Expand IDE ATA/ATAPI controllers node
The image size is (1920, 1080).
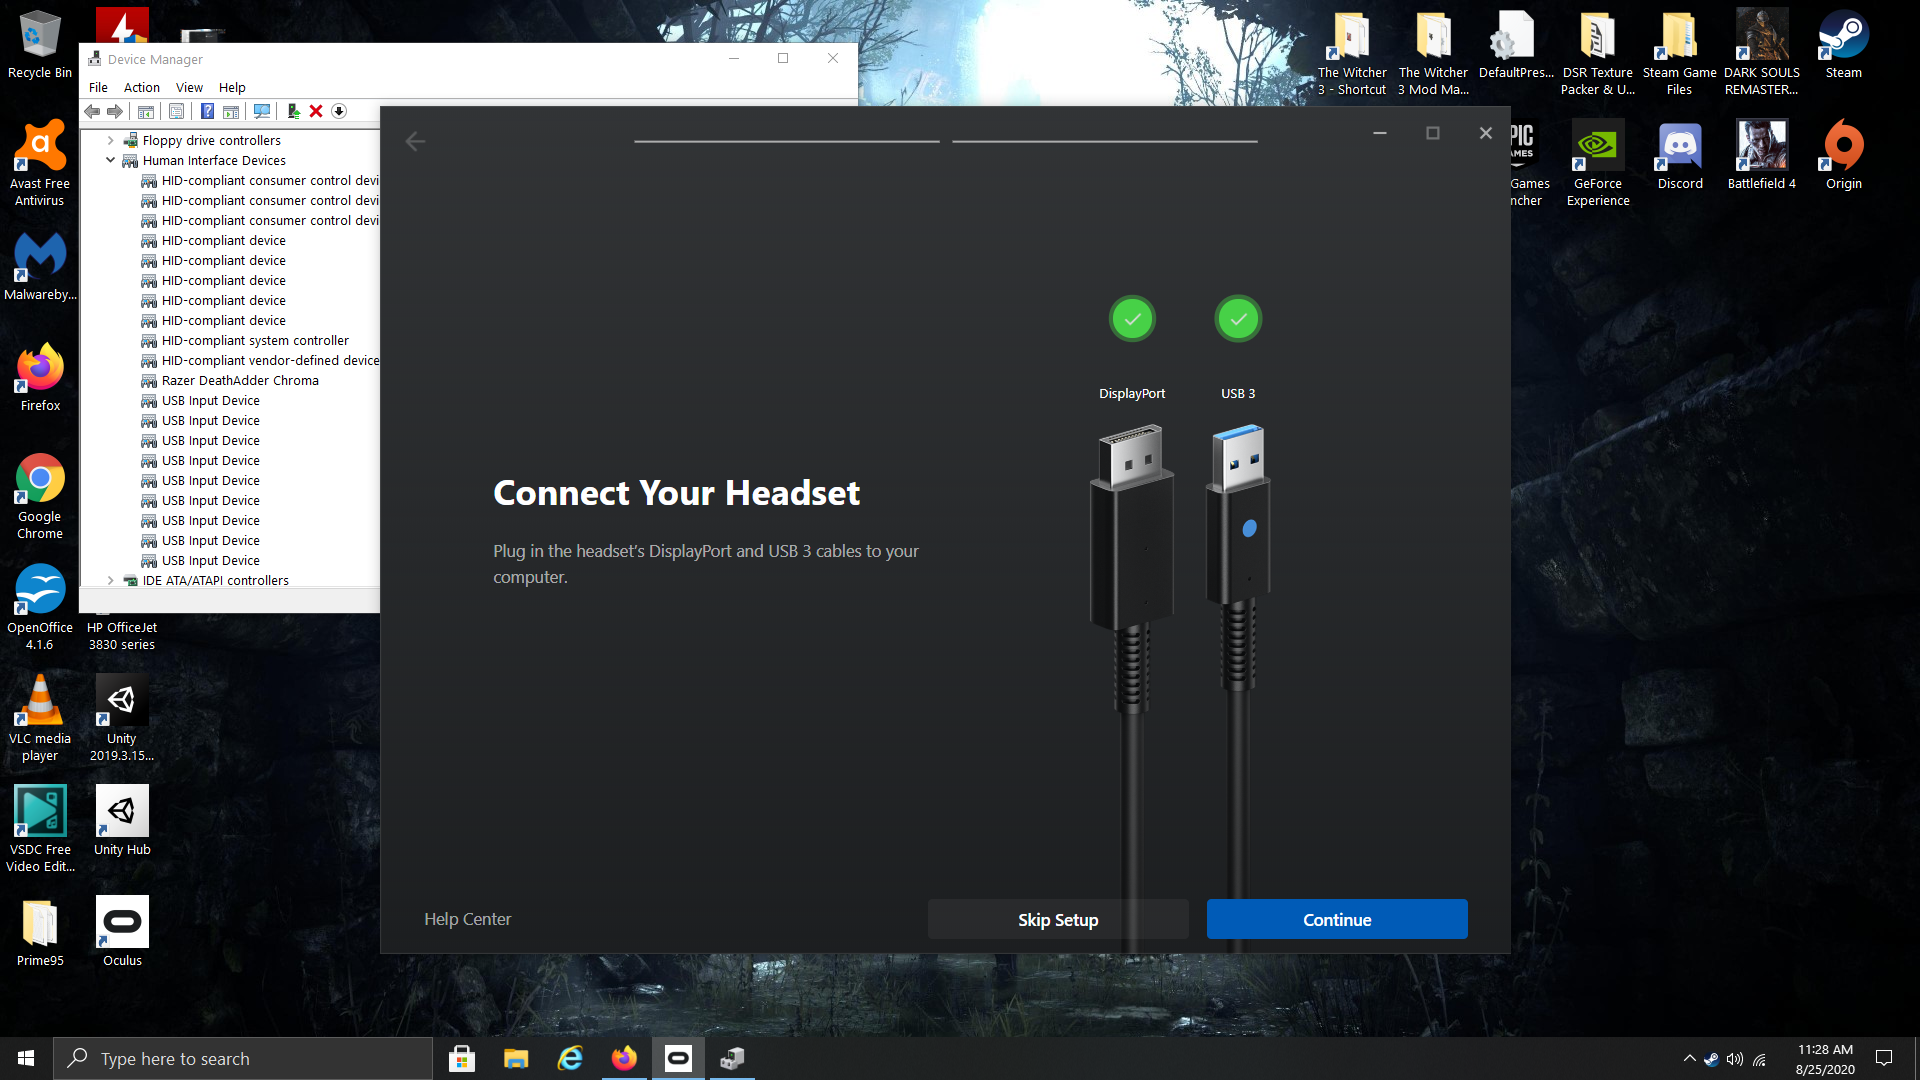[x=111, y=580]
